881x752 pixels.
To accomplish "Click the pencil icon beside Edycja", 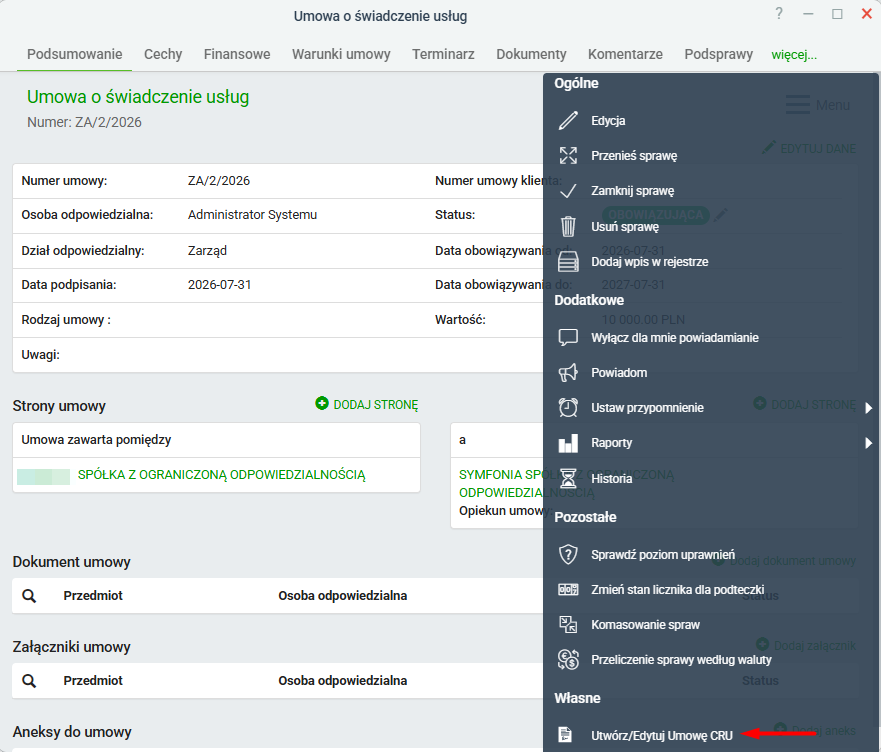I will coord(568,120).
